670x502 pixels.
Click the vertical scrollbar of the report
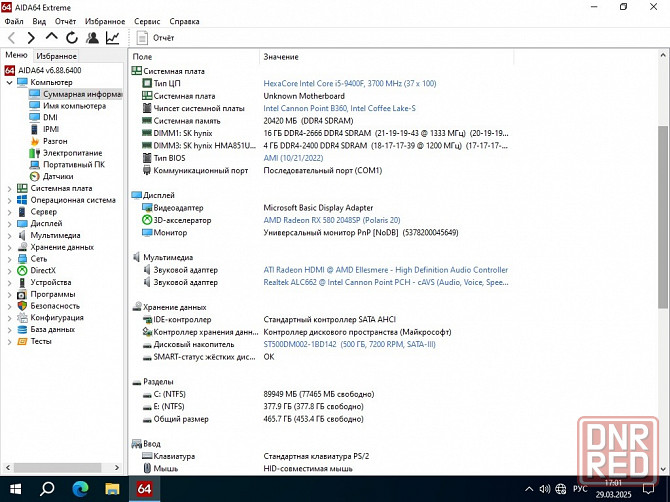(x=662, y=217)
